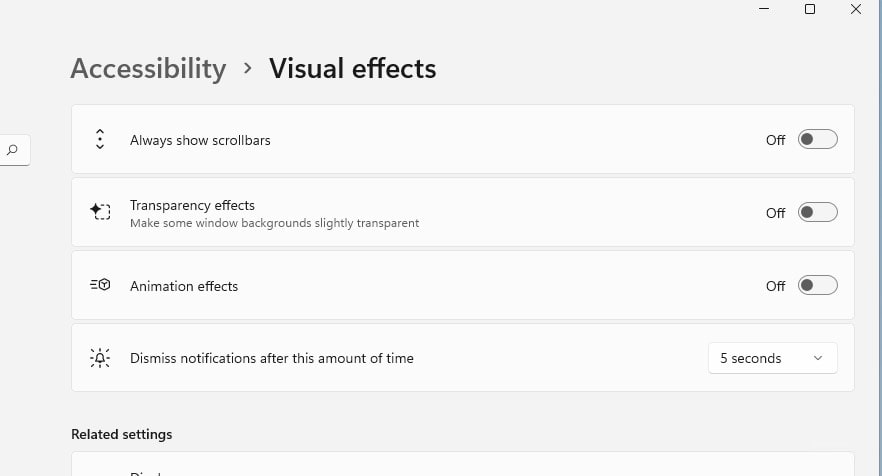Image resolution: width=882 pixels, height=476 pixels.
Task: Enable the Always show scrollbars toggle
Action: tap(817, 140)
